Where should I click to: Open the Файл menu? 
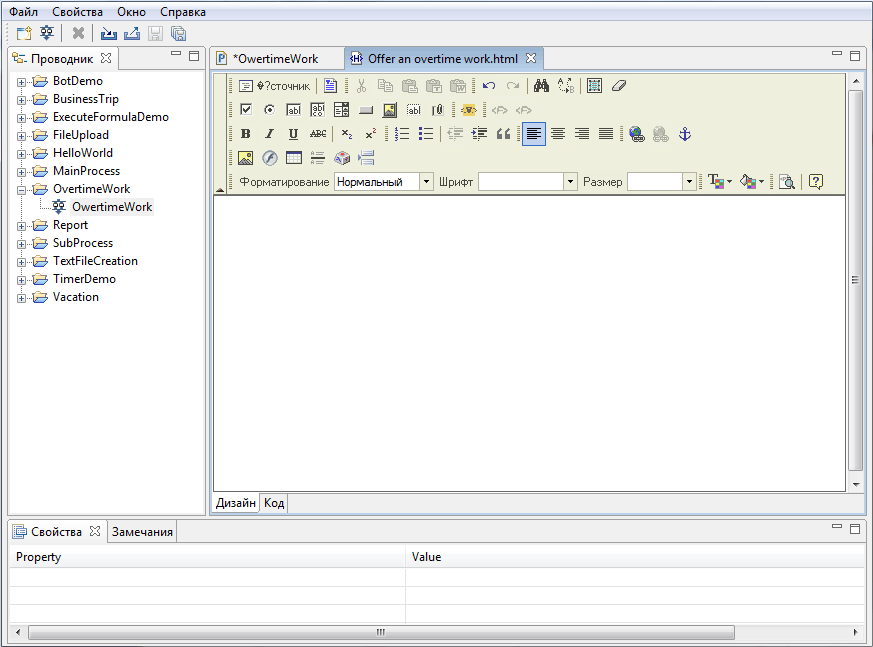[21, 11]
